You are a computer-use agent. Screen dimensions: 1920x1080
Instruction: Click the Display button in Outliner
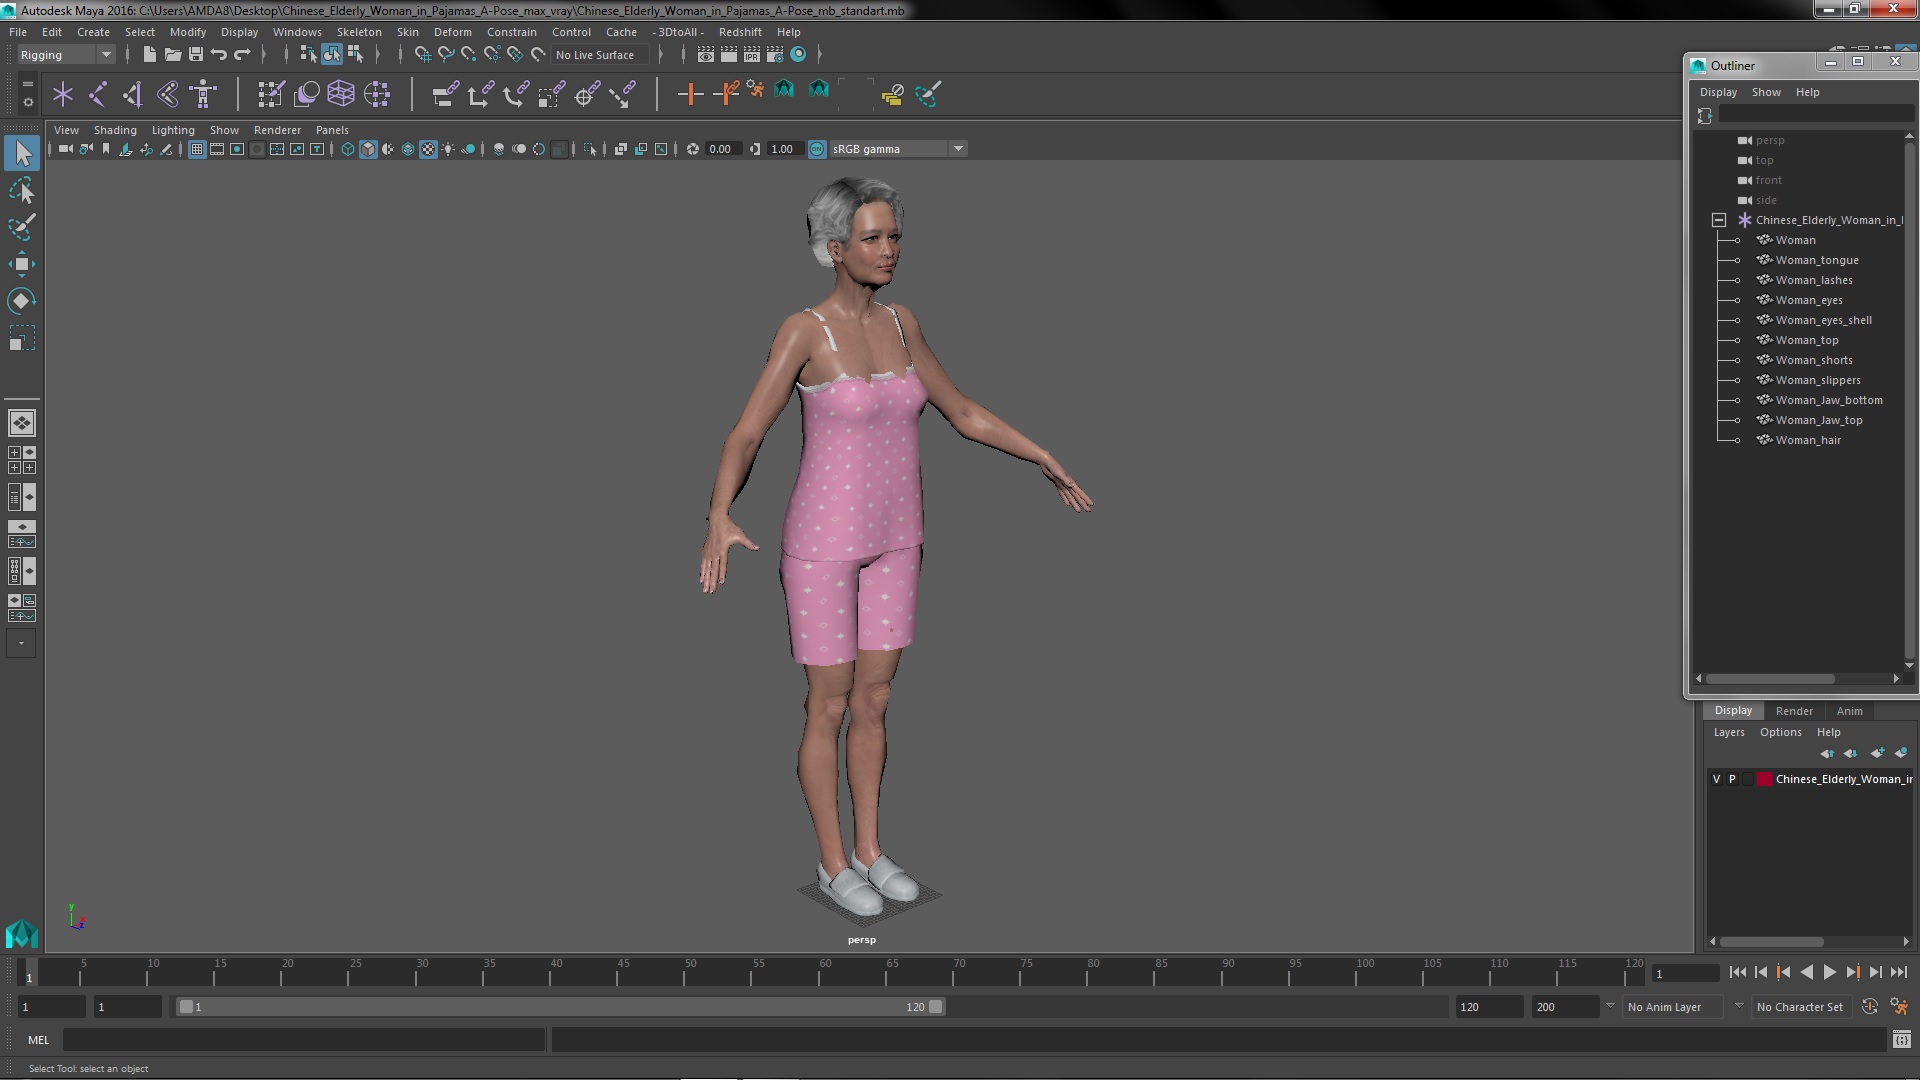[x=1718, y=91]
